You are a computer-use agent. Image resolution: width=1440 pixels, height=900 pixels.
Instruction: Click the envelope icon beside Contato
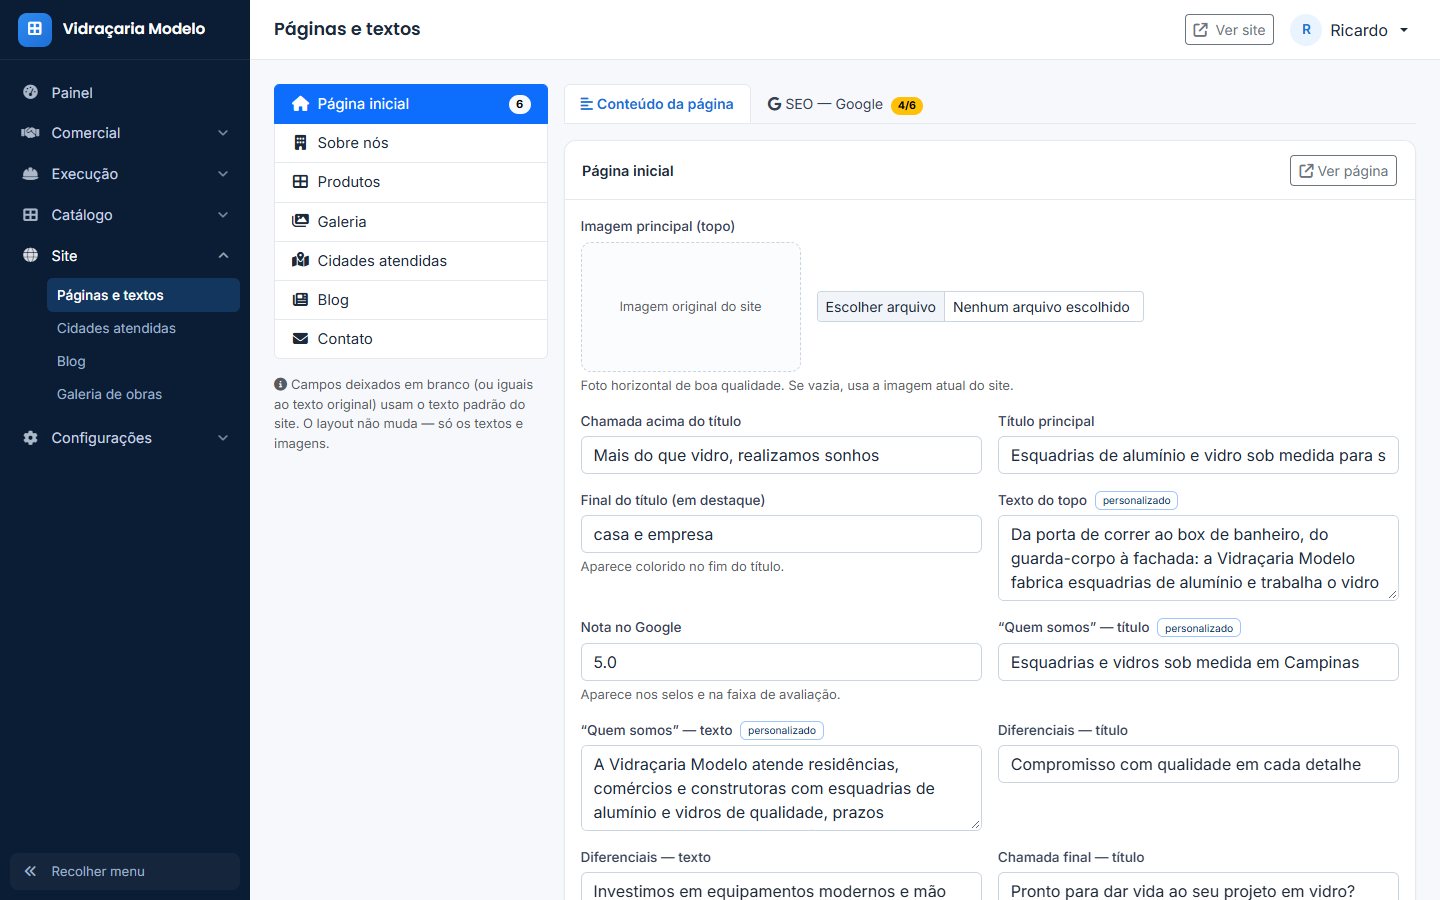pos(300,339)
